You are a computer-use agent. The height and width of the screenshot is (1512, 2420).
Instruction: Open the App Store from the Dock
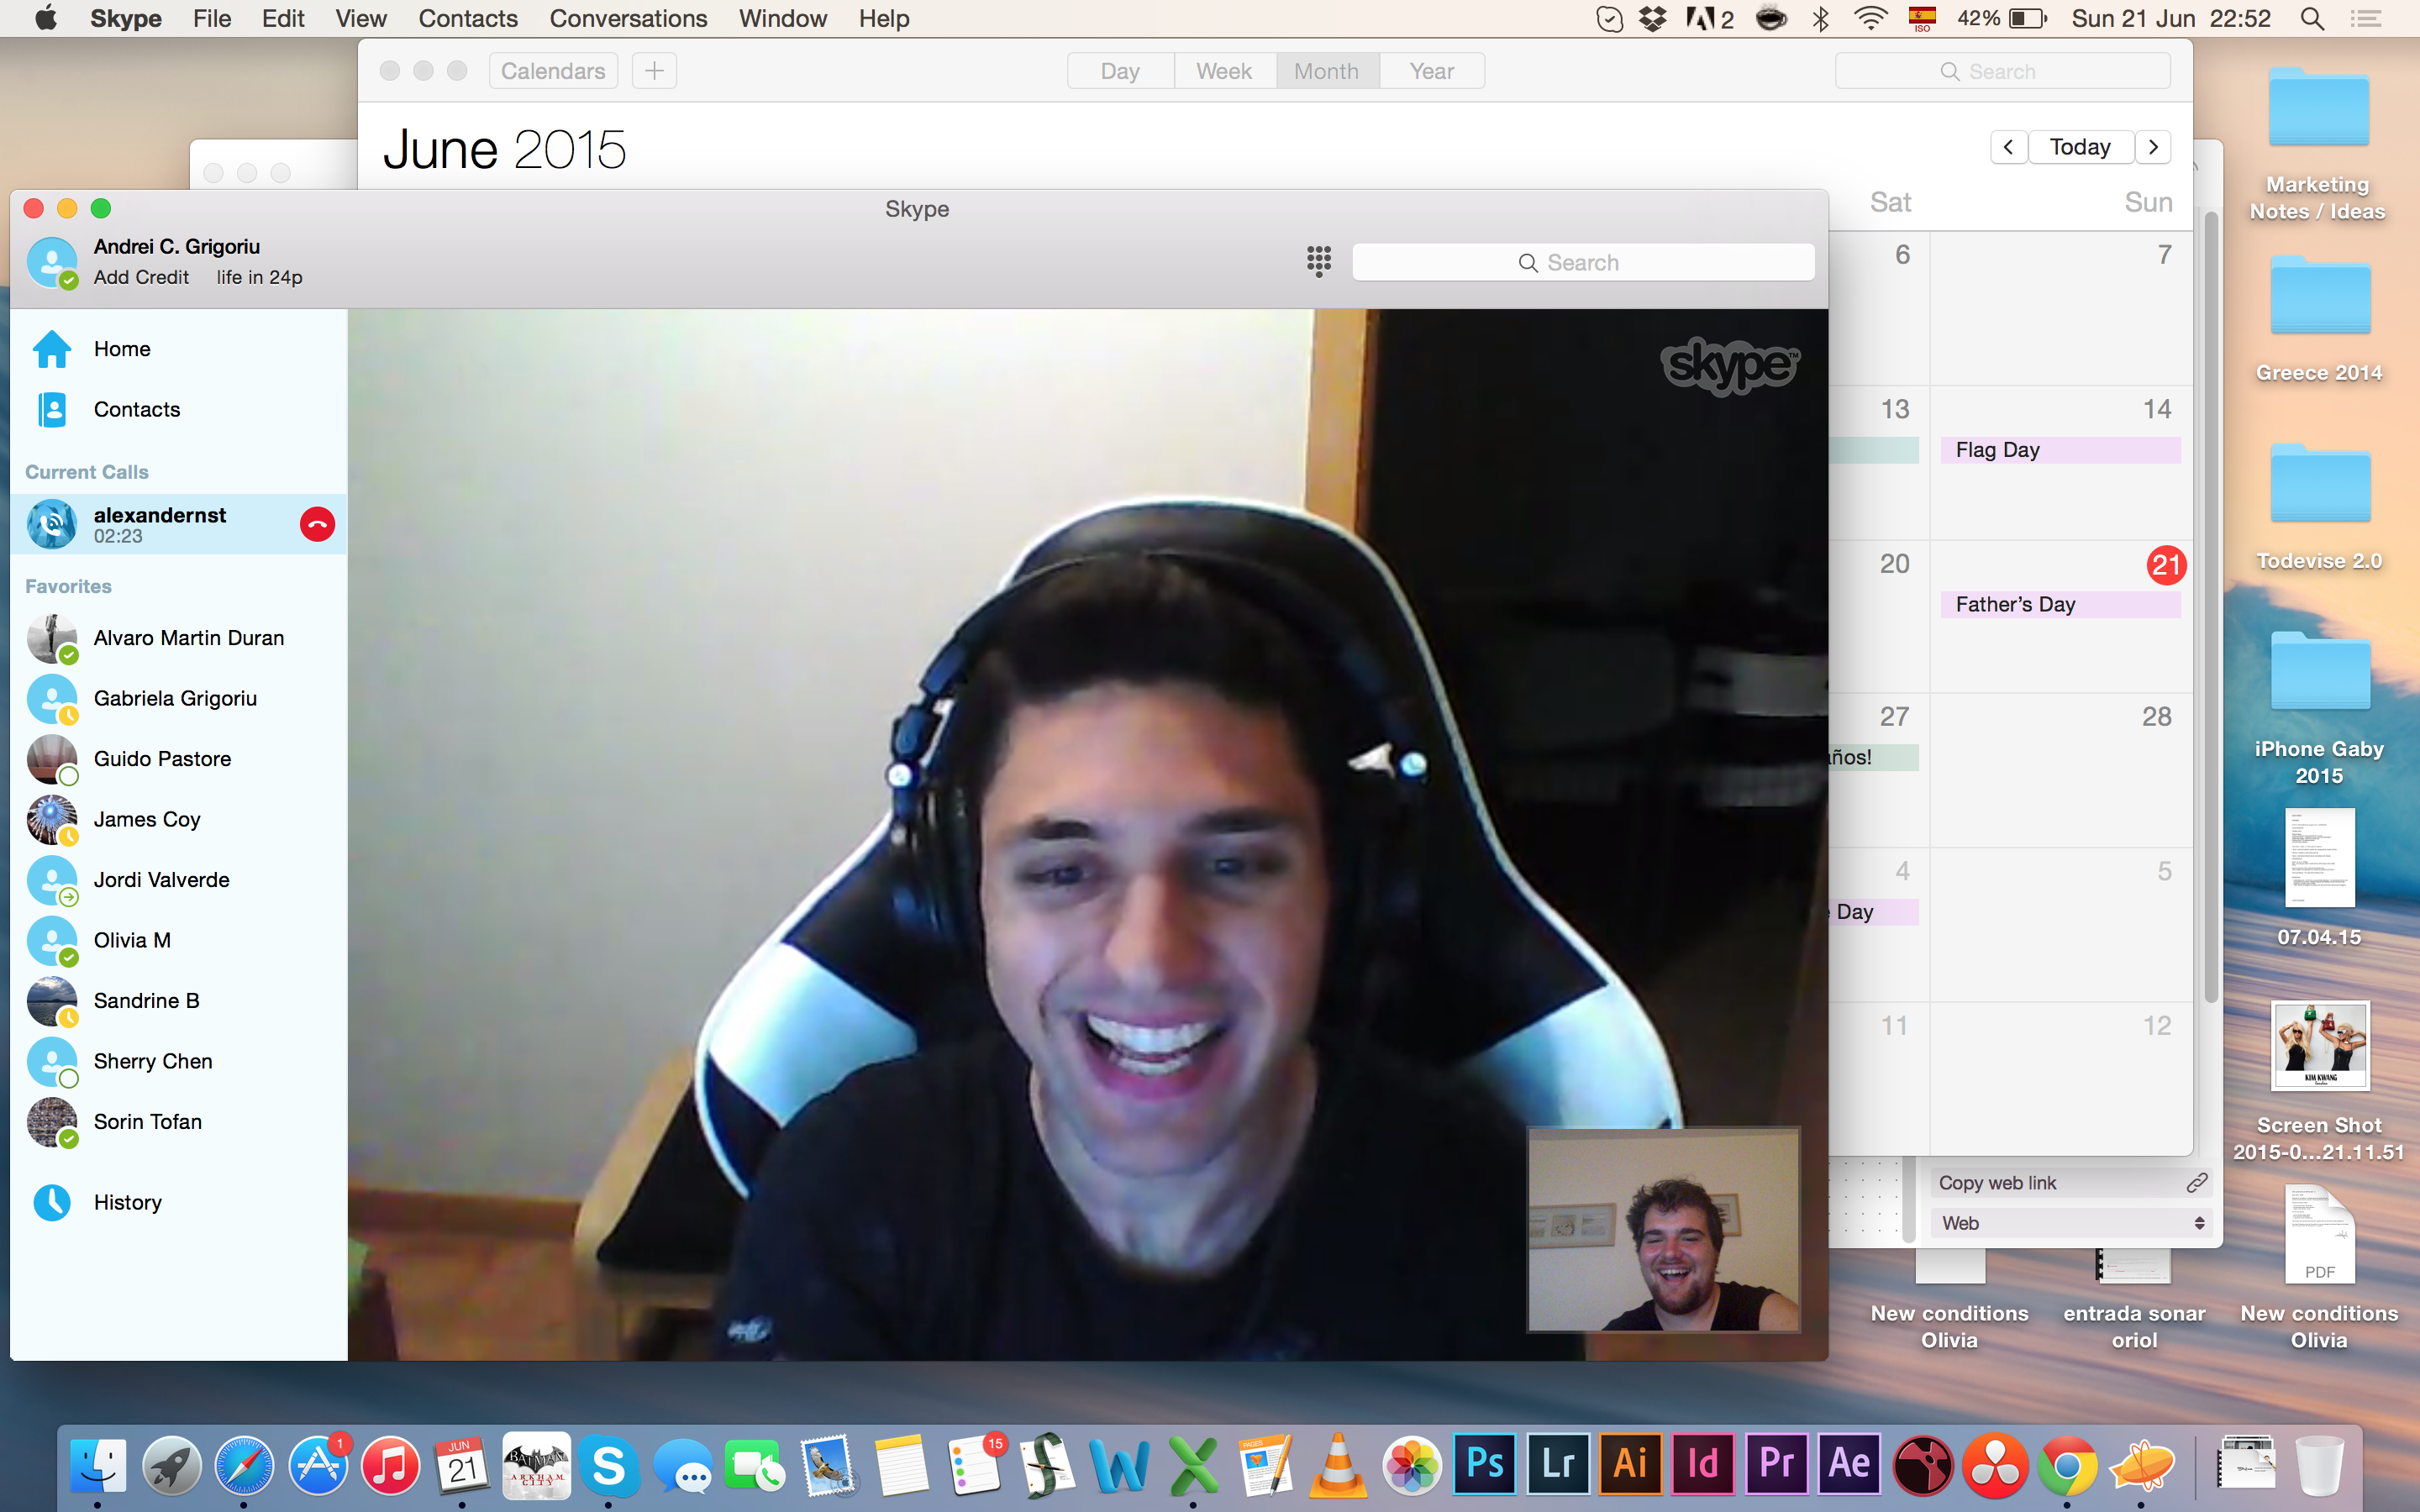coord(318,1466)
